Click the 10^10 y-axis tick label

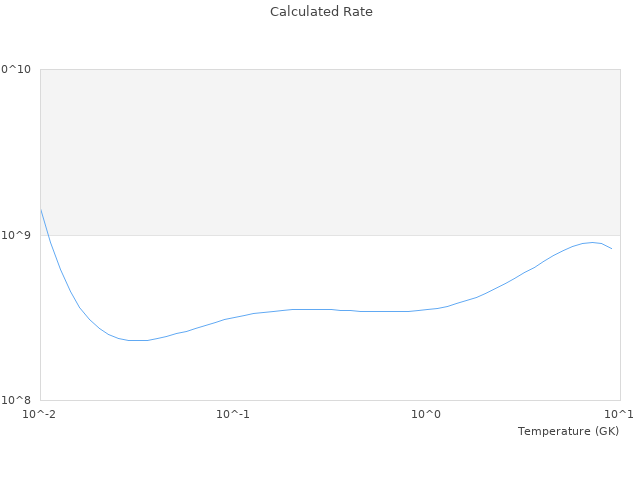pyautogui.click(x=16, y=69)
